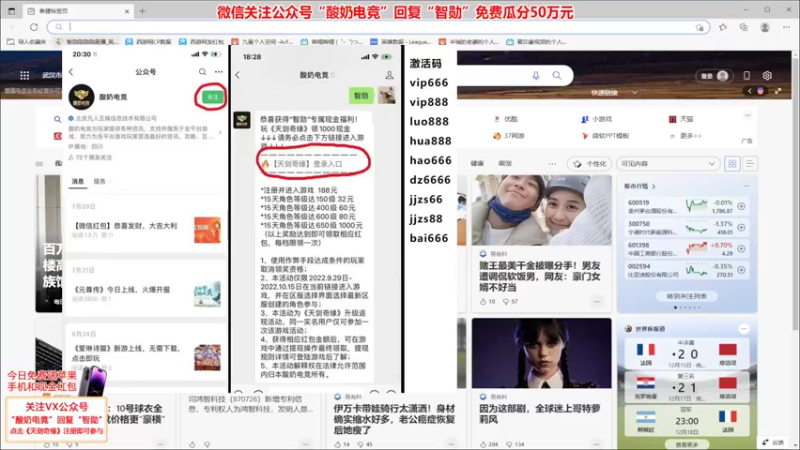Click stock card pagination dots
Viewport: 800px width, 450px height.
click(687, 308)
